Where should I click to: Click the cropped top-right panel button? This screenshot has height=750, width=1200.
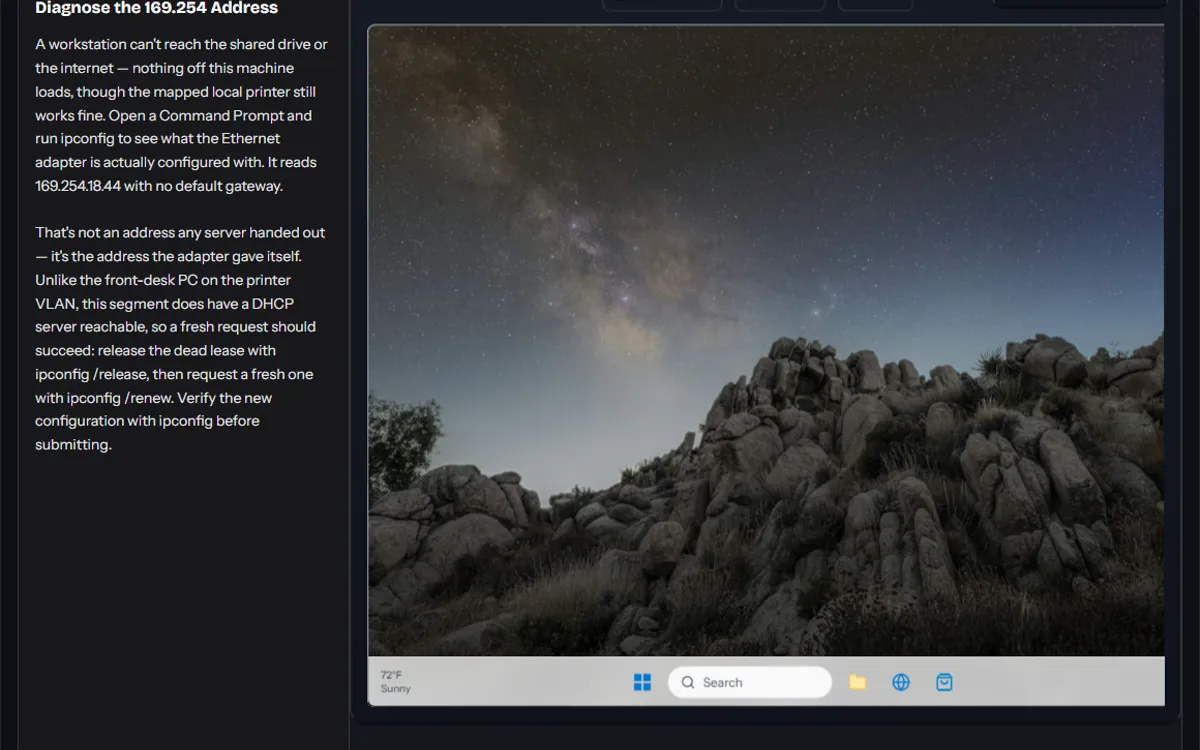[x=1079, y=4]
